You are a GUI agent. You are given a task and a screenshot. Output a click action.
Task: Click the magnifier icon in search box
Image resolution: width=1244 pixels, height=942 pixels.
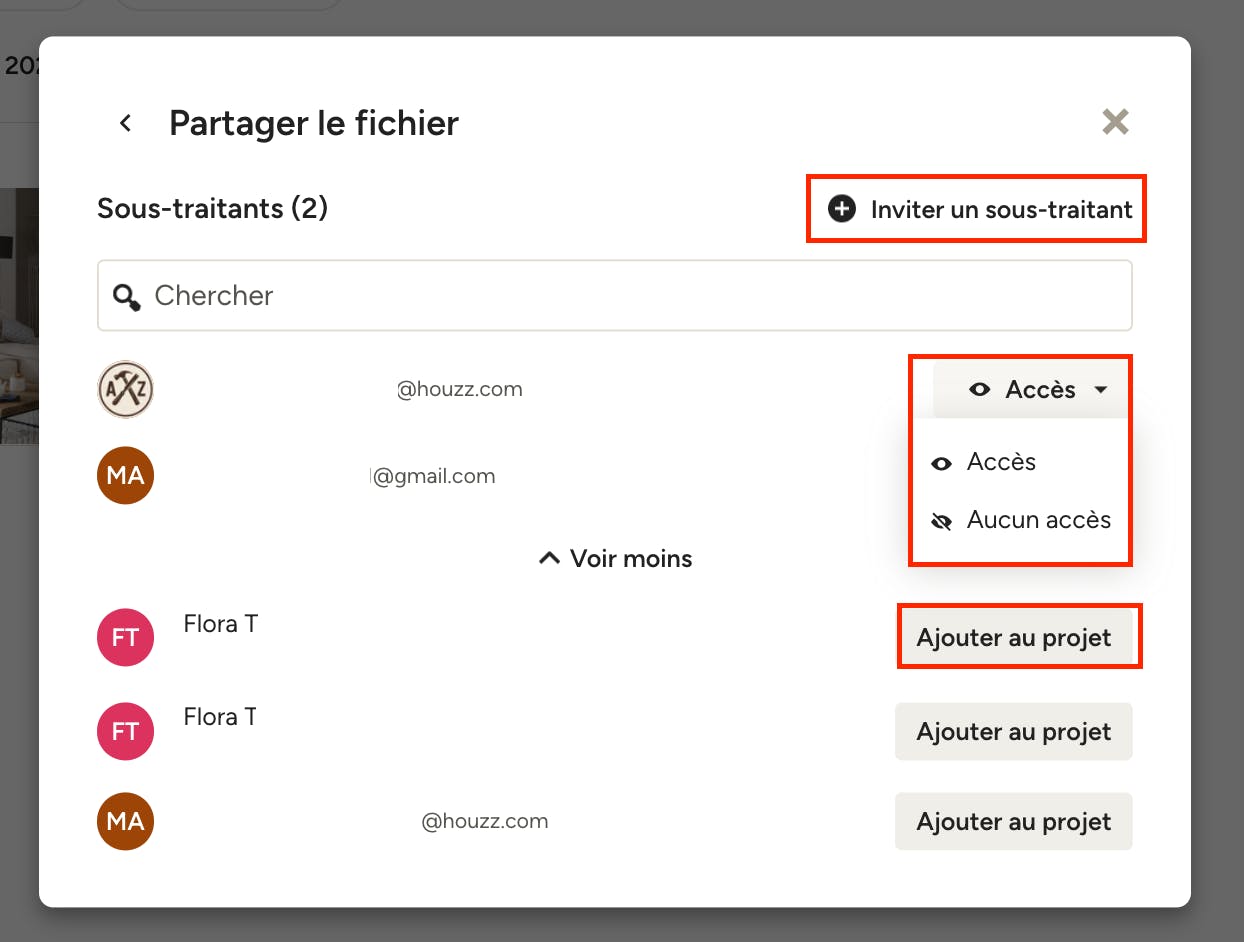127,296
